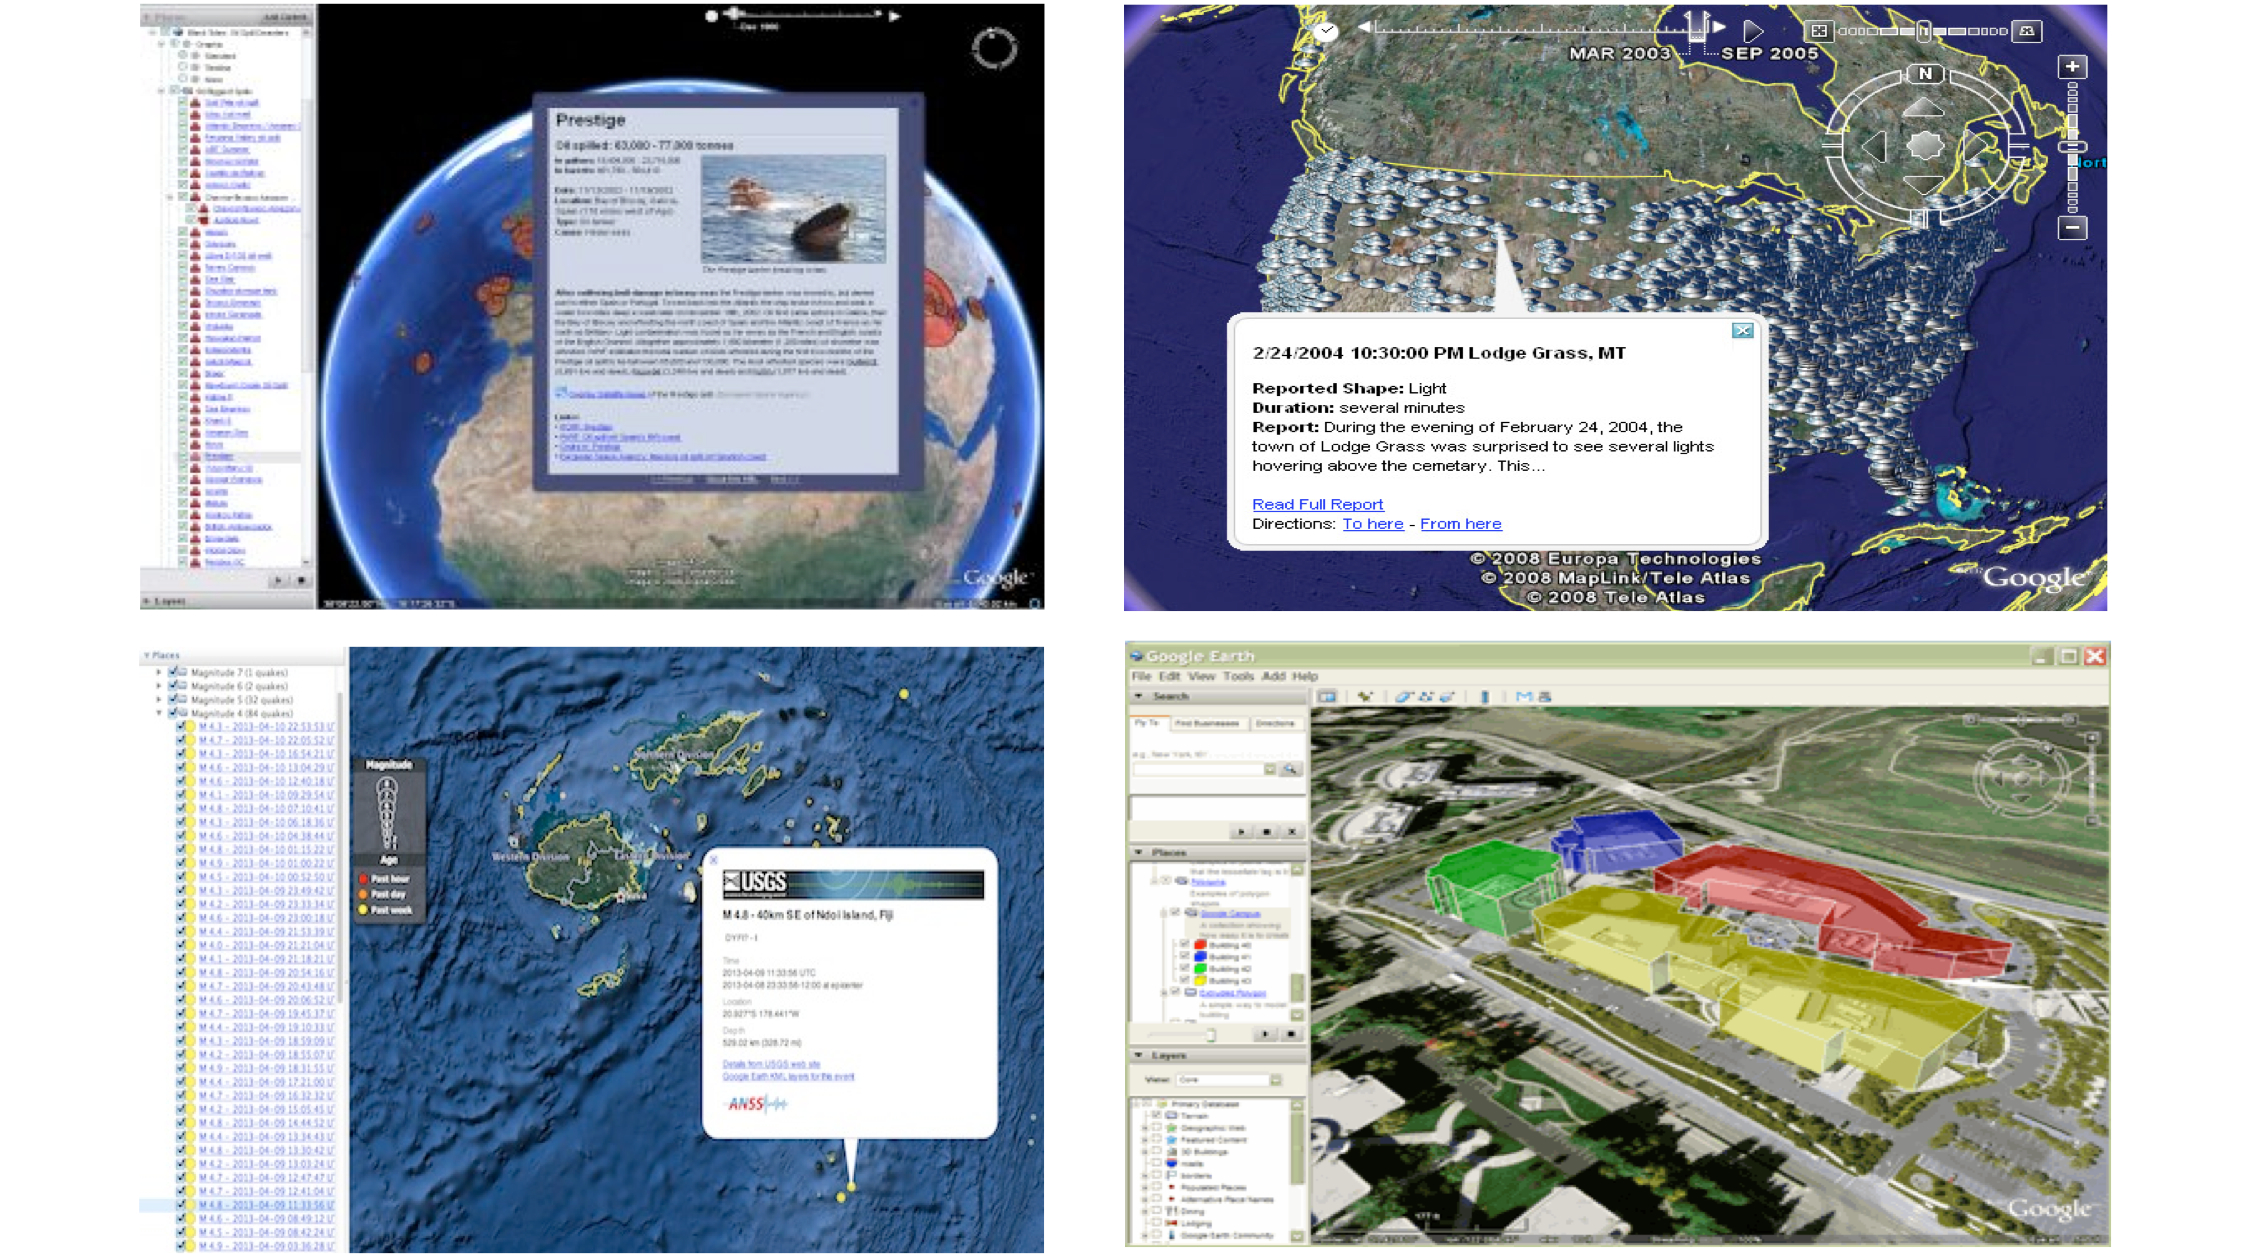
Task: Click the Prestige tanker photo thumbnail
Action: coord(793,208)
